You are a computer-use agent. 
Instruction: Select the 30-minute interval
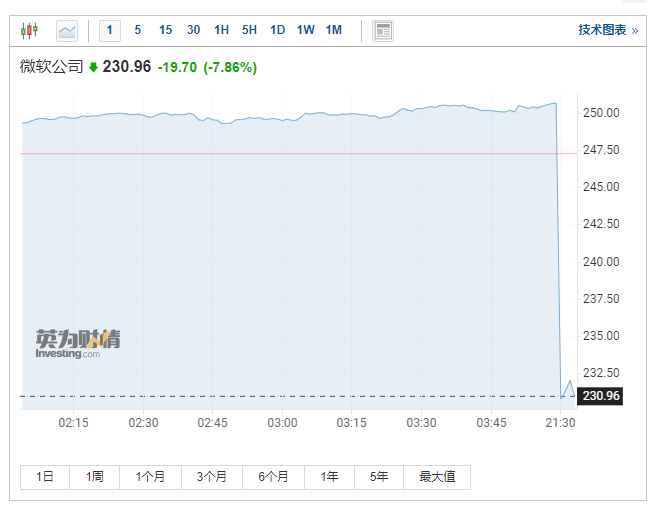coord(193,30)
